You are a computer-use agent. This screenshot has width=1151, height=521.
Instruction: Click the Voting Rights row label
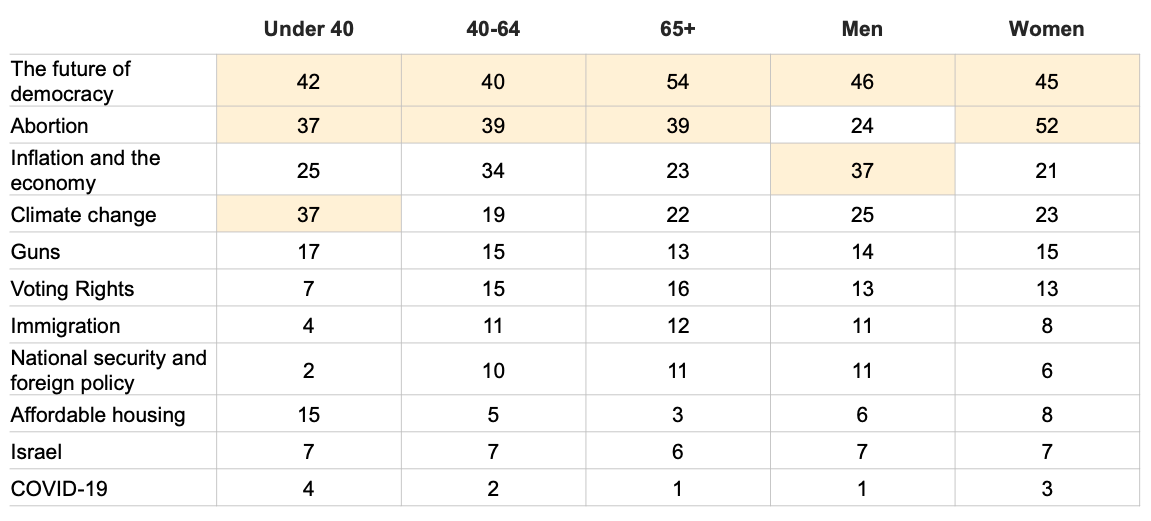72,289
